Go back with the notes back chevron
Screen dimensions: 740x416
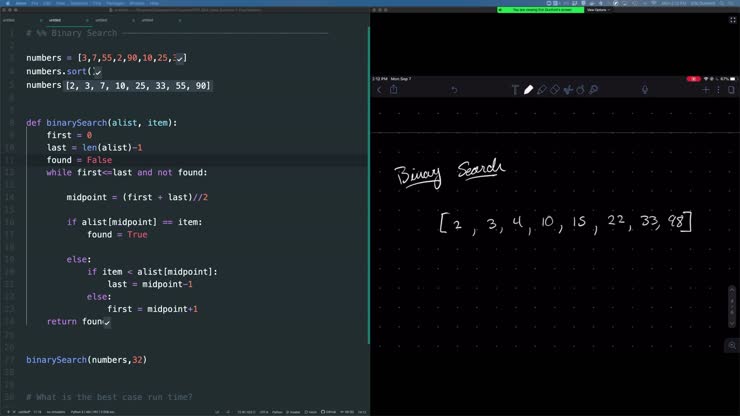click(379, 90)
